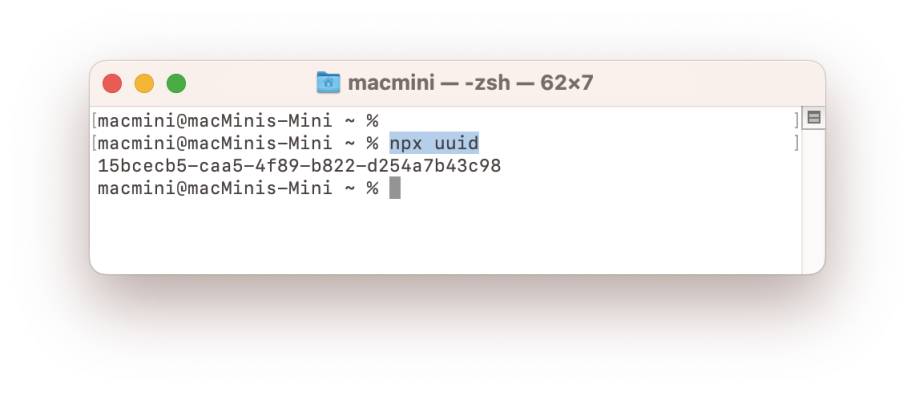Click the closing bracket mark of the npx uuid line
Screen dimensions: 915x393
[796, 143]
